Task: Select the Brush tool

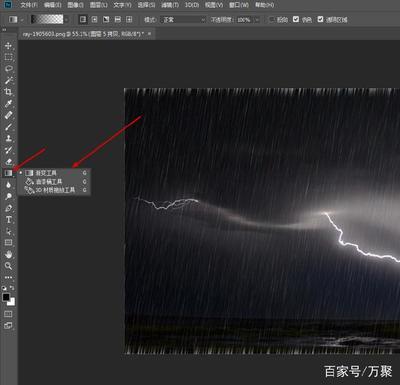Action: tap(9, 127)
